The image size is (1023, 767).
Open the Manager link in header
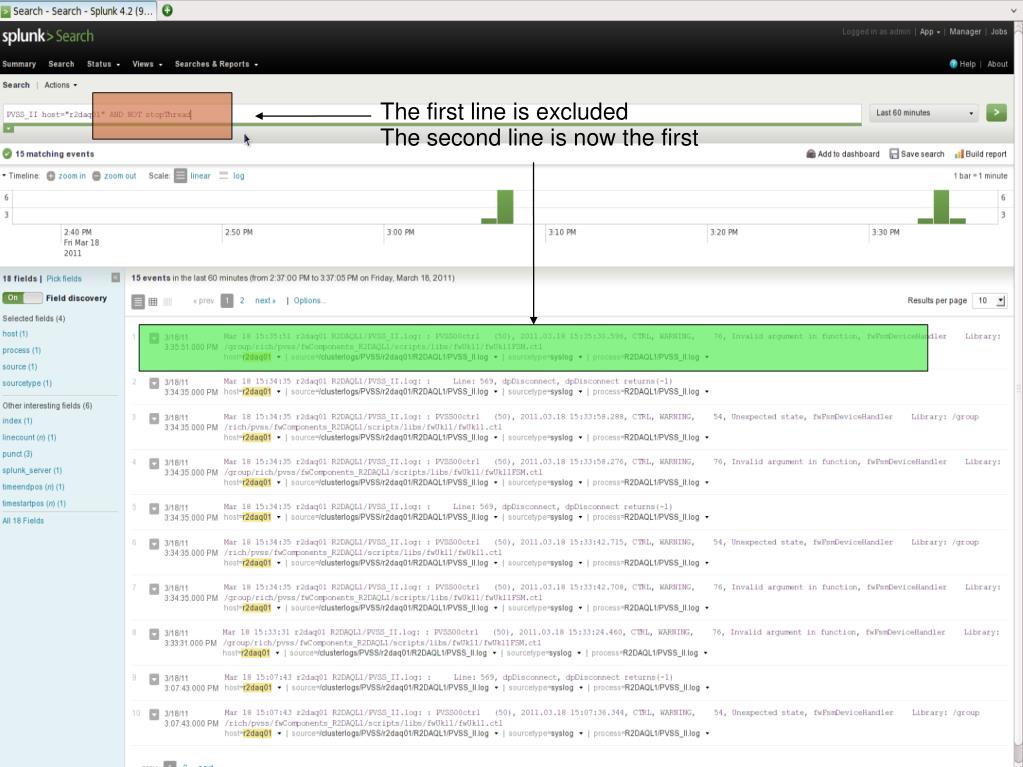click(x=965, y=32)
